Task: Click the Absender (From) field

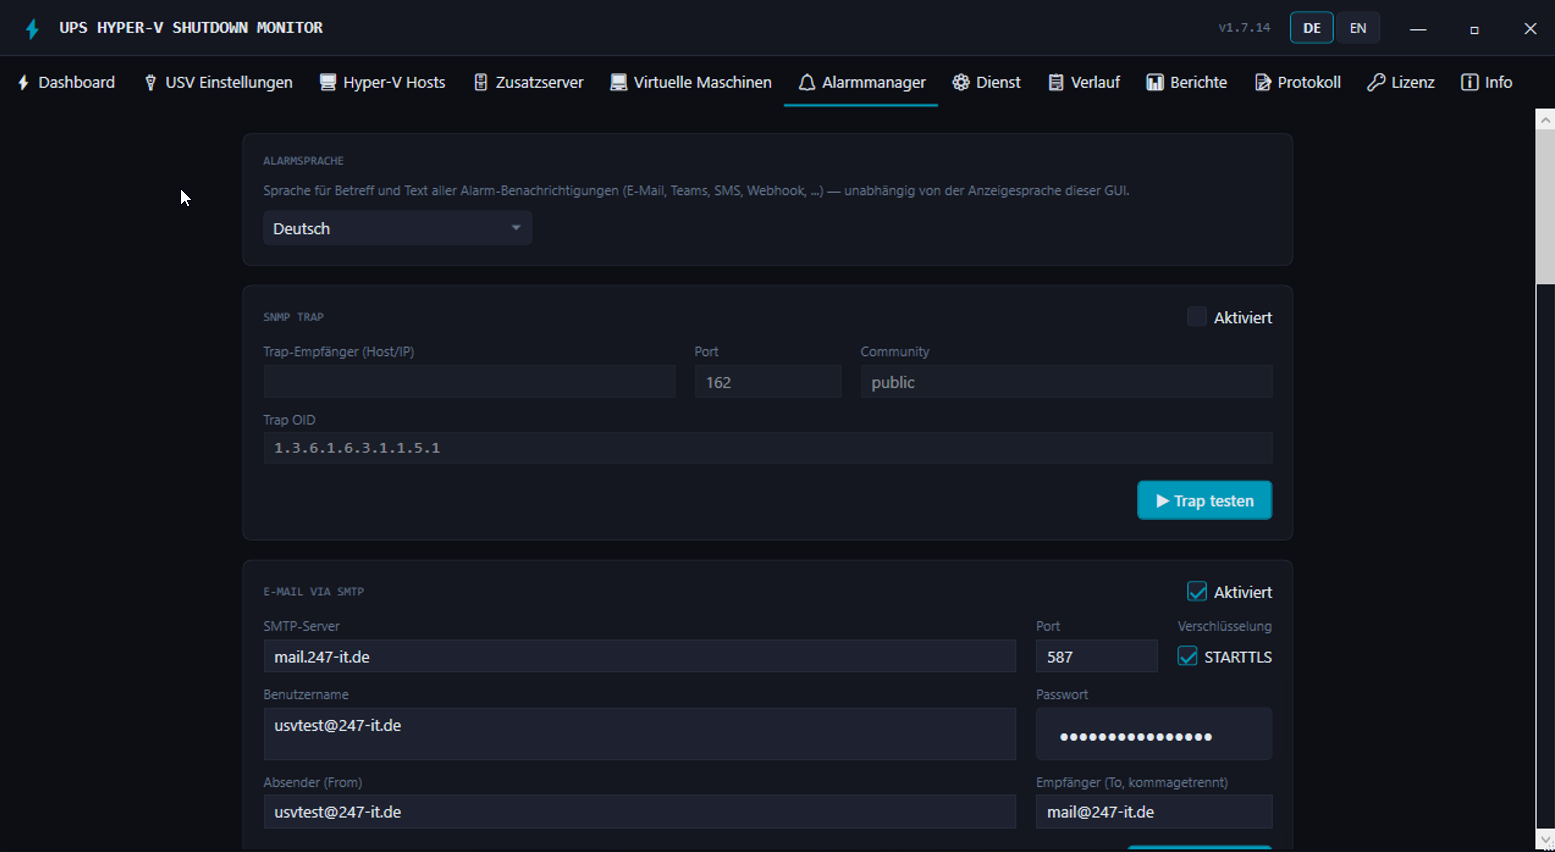Action: [x=639, y=812]
